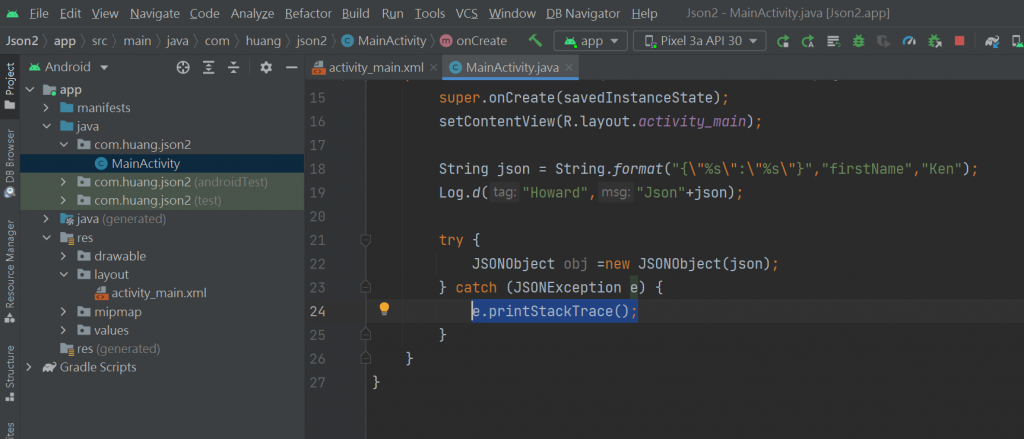Expand the java (generated) folder
The height and width of the screenshot is (439, 1024).
pyautogui.click(x=46, y=219)
